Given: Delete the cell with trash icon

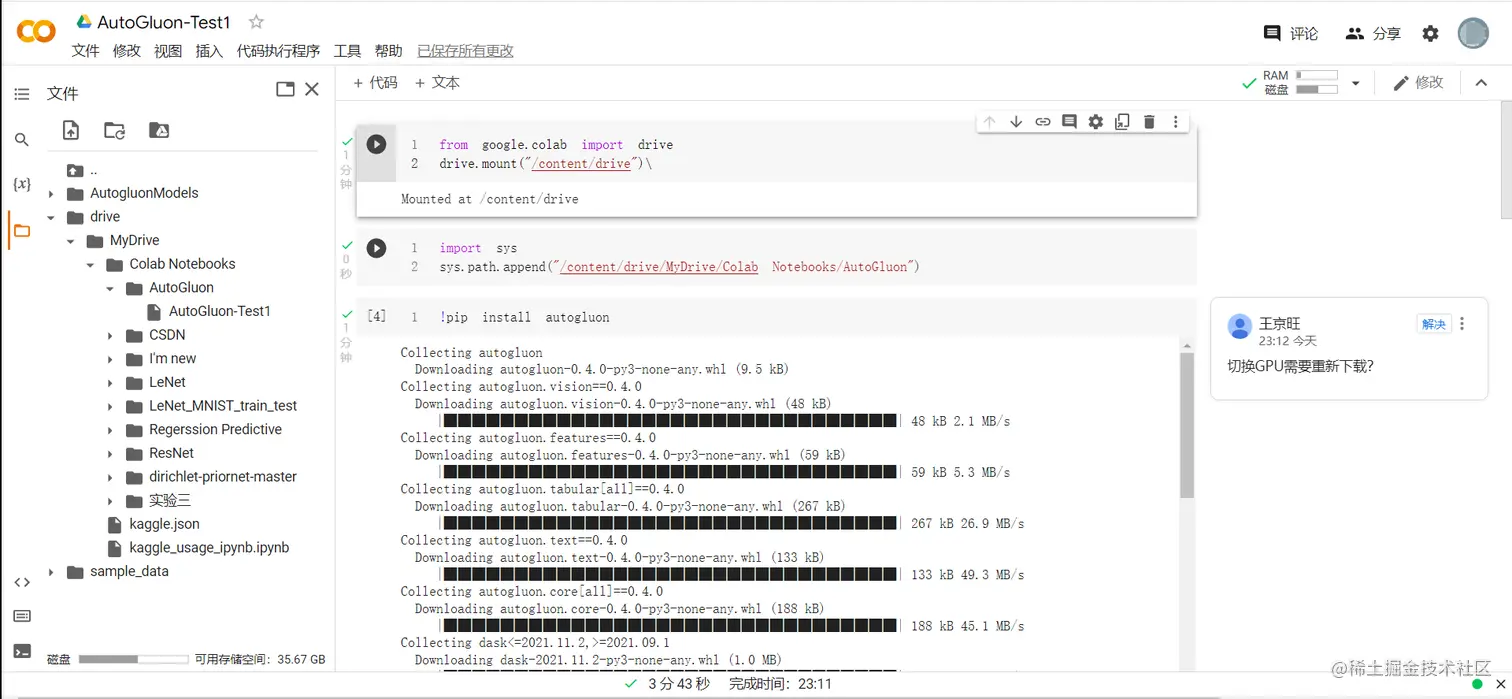Looking at the screenshot, I should 1149,122.
